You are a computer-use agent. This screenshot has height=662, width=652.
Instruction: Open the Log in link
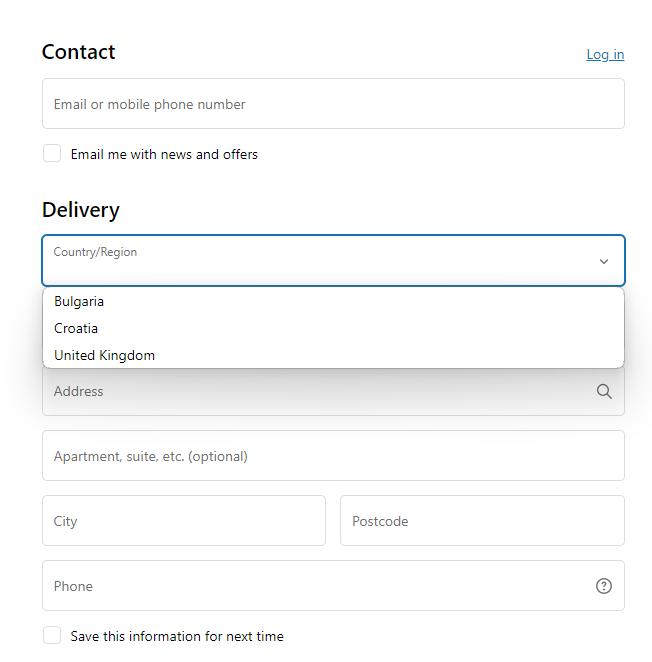(x=605, y=54)
